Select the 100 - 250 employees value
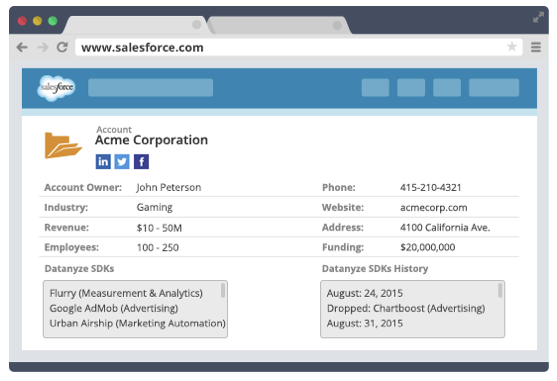Screen dimensions: 557x381 pyautogui.click(x=158, y=247)
